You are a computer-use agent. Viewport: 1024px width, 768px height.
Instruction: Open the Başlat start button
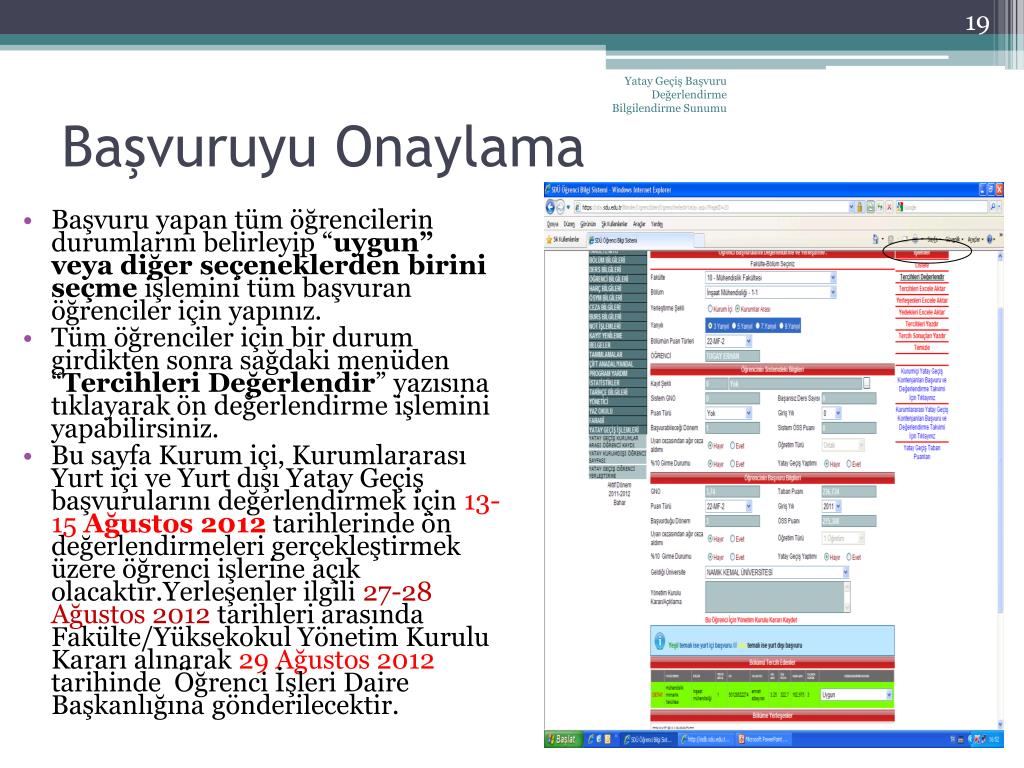563,739
